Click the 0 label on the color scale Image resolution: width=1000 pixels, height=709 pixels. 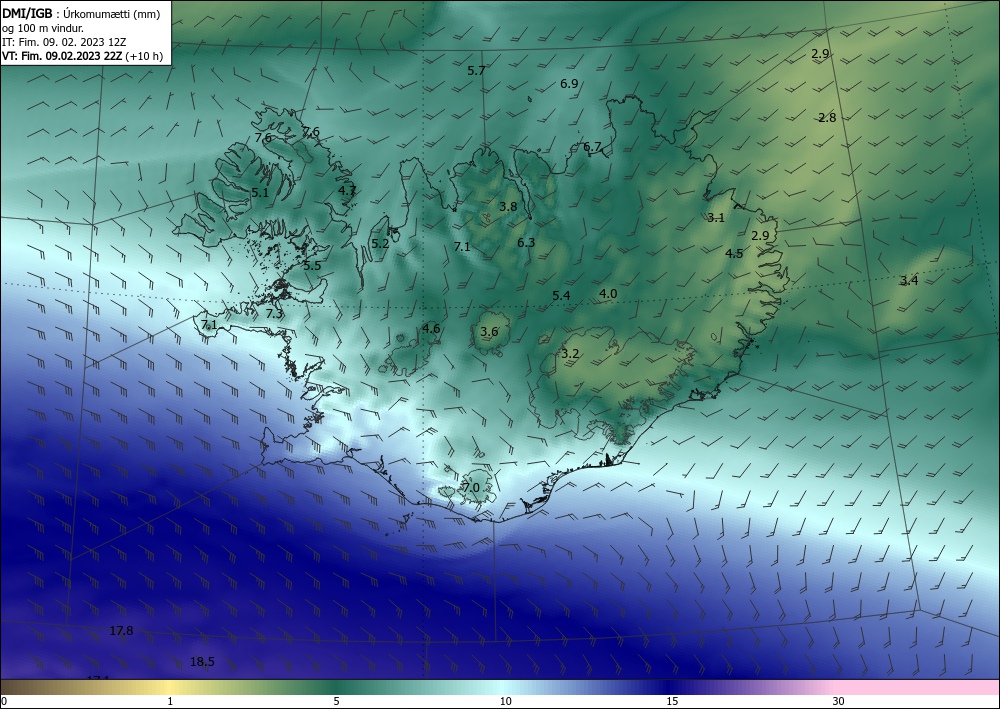click(4, 701)
